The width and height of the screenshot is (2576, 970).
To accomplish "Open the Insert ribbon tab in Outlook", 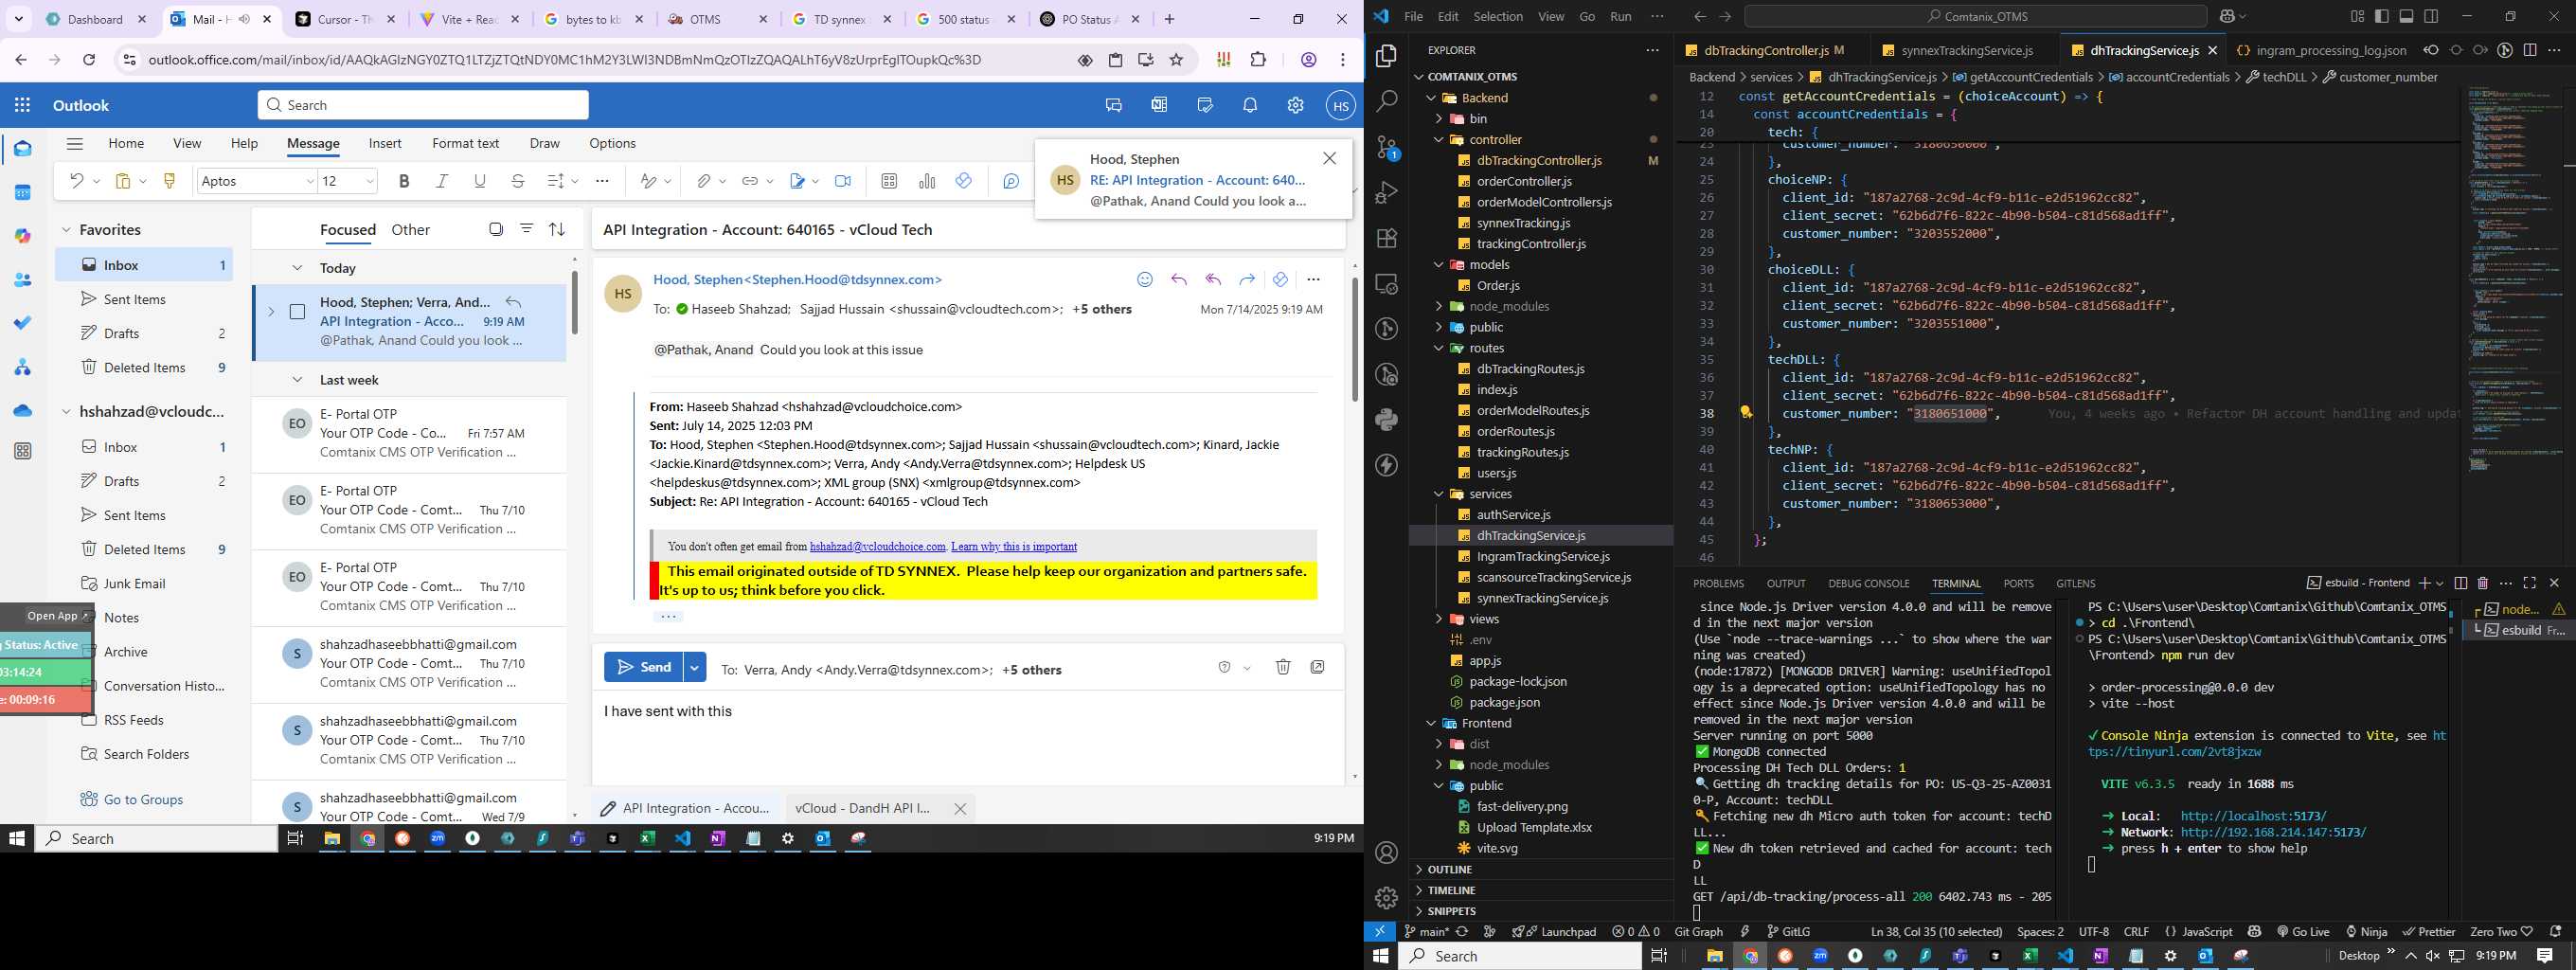I will [385, 143].
